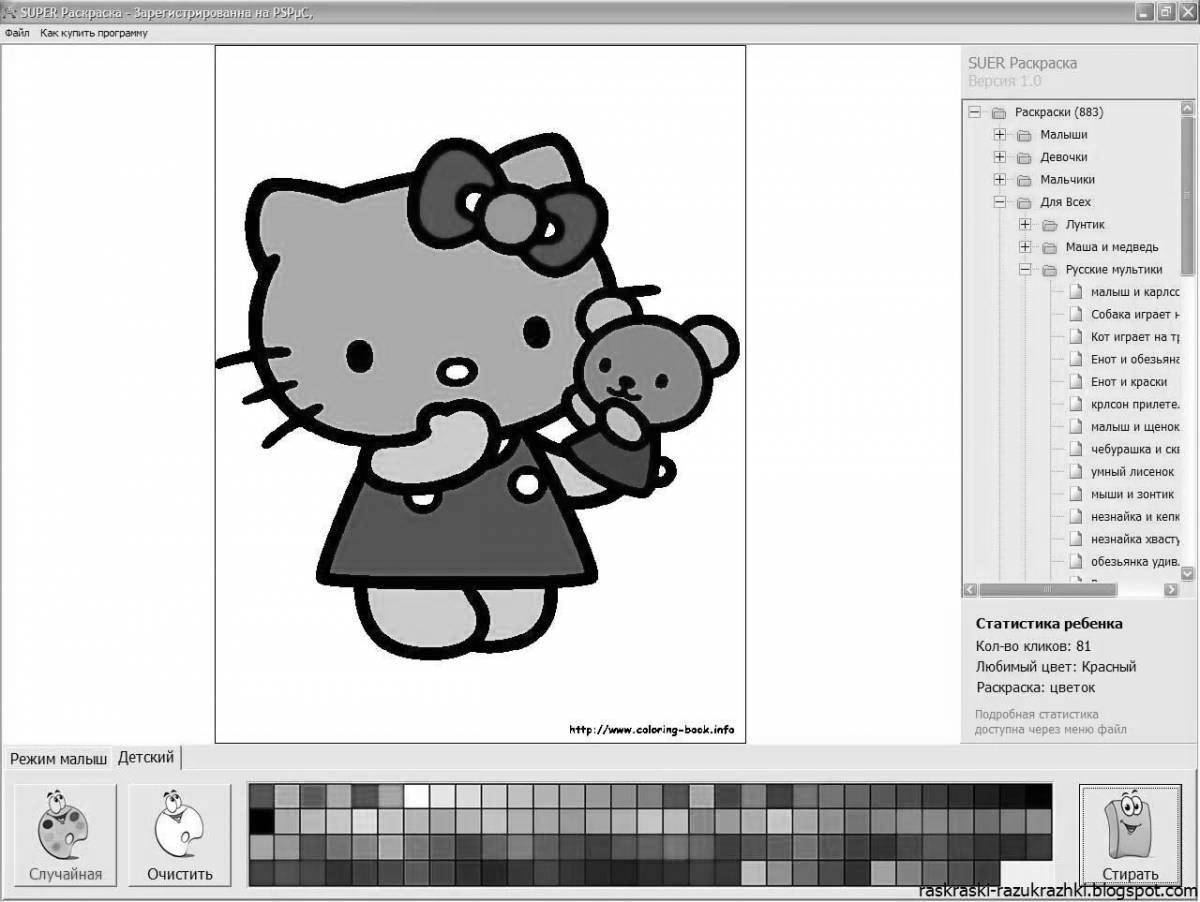Image resolution: width=1200 pixels, height=902 pixels.
Task: Pick the white swatch in the palette
Action: (416, 796)
